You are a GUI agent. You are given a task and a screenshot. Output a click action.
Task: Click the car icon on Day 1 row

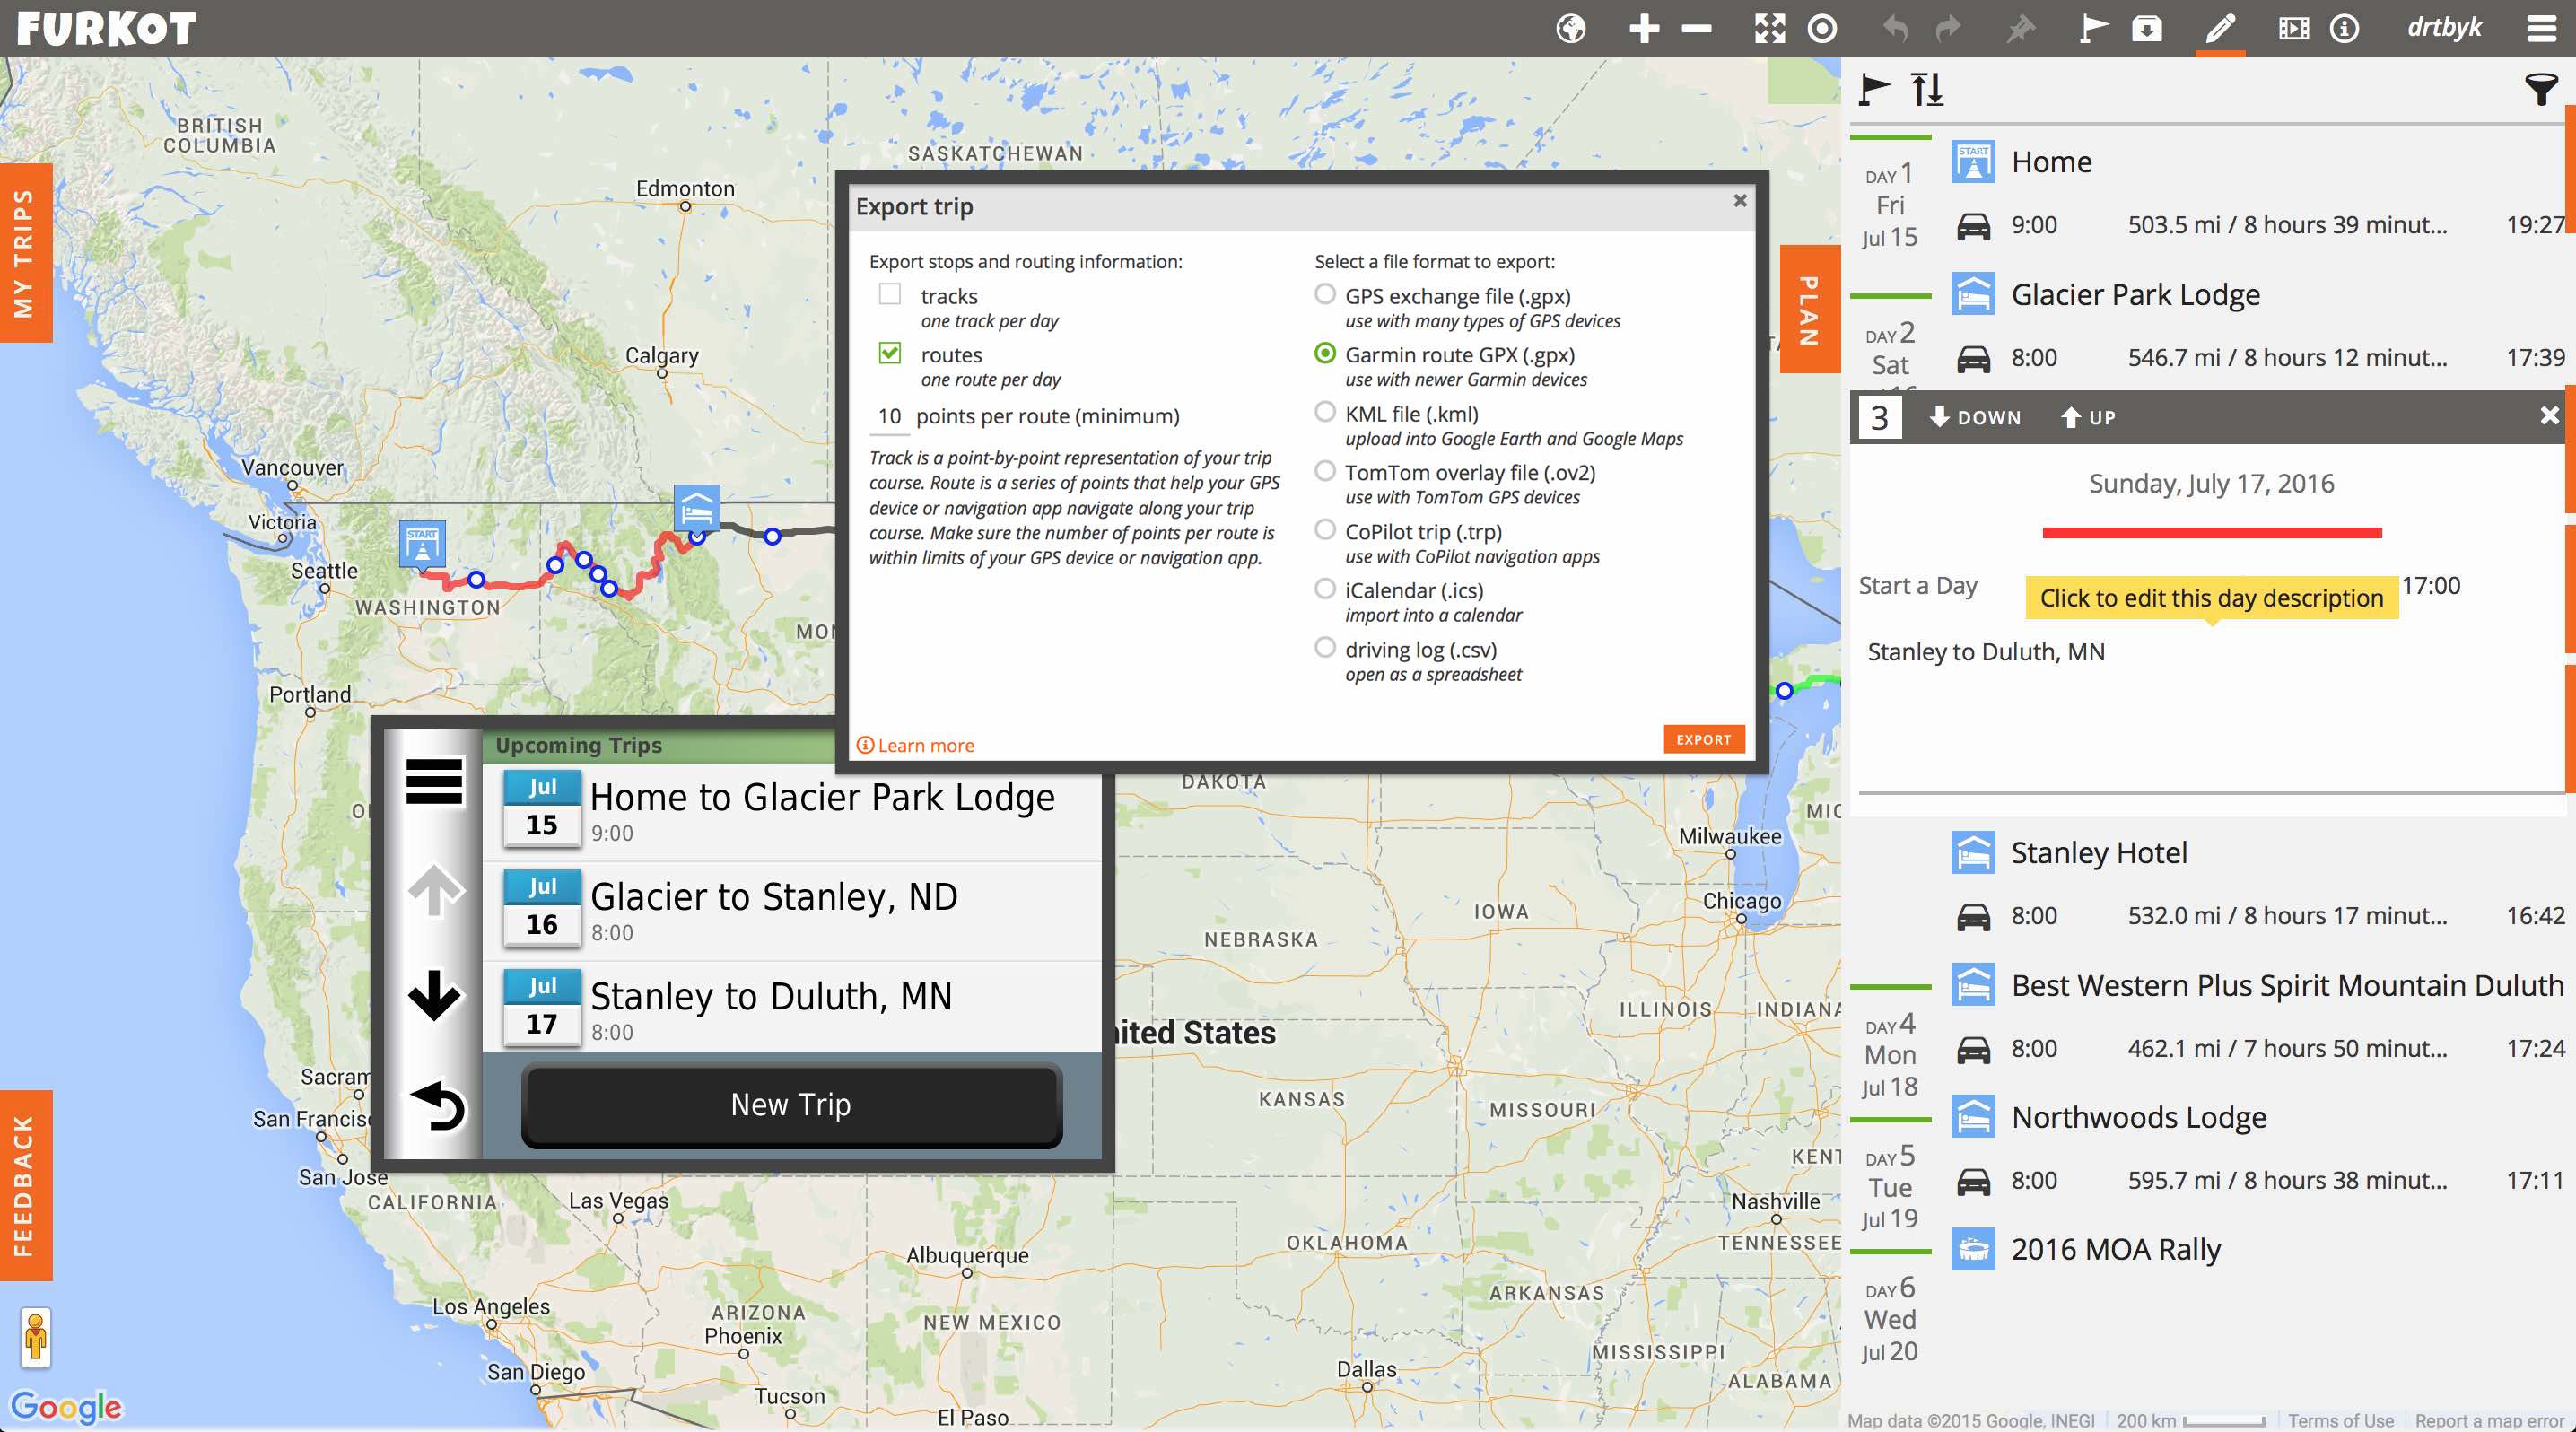(1973, 226)
